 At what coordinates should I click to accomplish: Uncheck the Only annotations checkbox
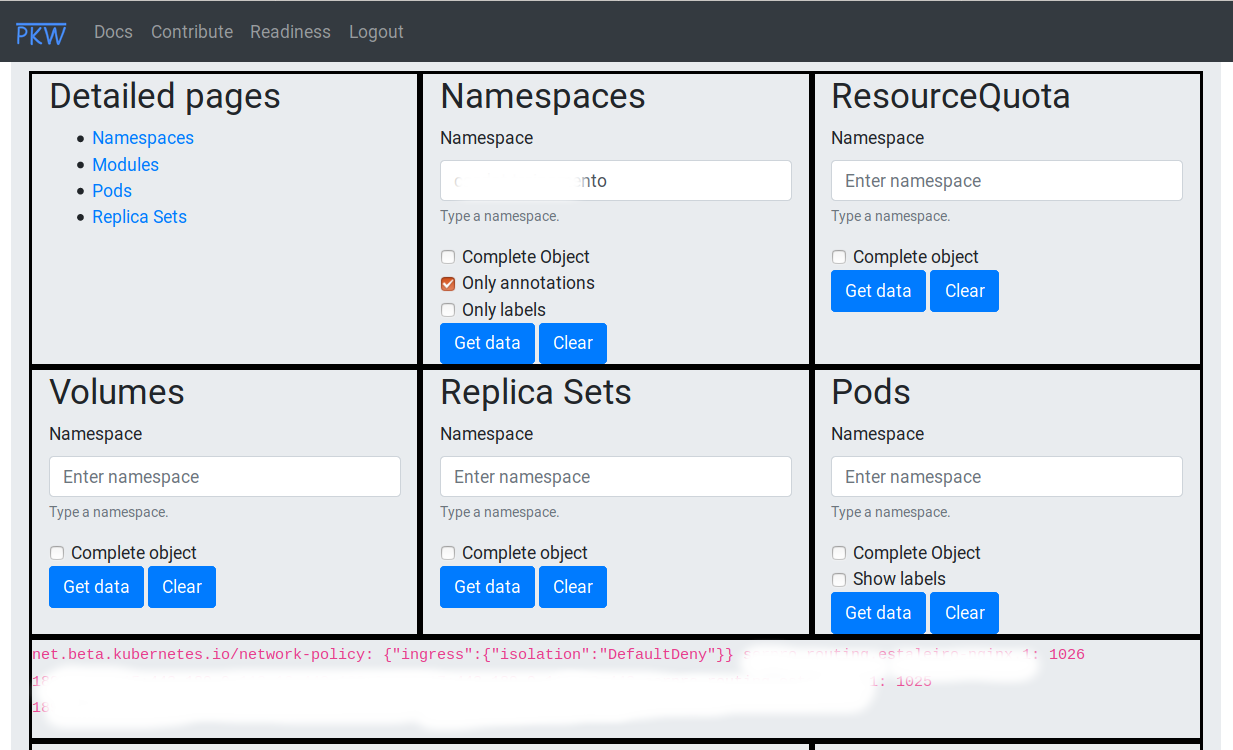pos(448,284)
